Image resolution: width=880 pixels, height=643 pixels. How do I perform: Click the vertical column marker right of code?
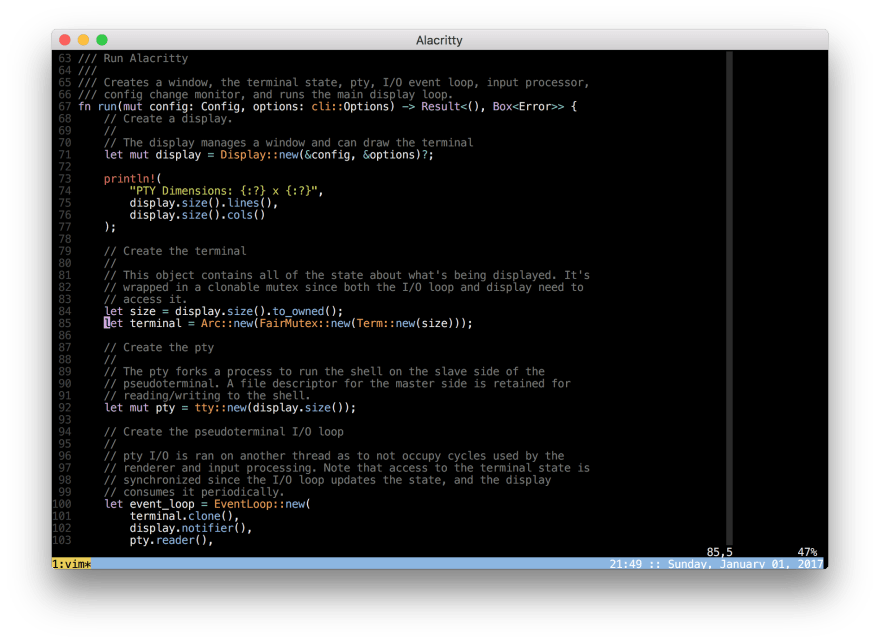pos(729,300)
